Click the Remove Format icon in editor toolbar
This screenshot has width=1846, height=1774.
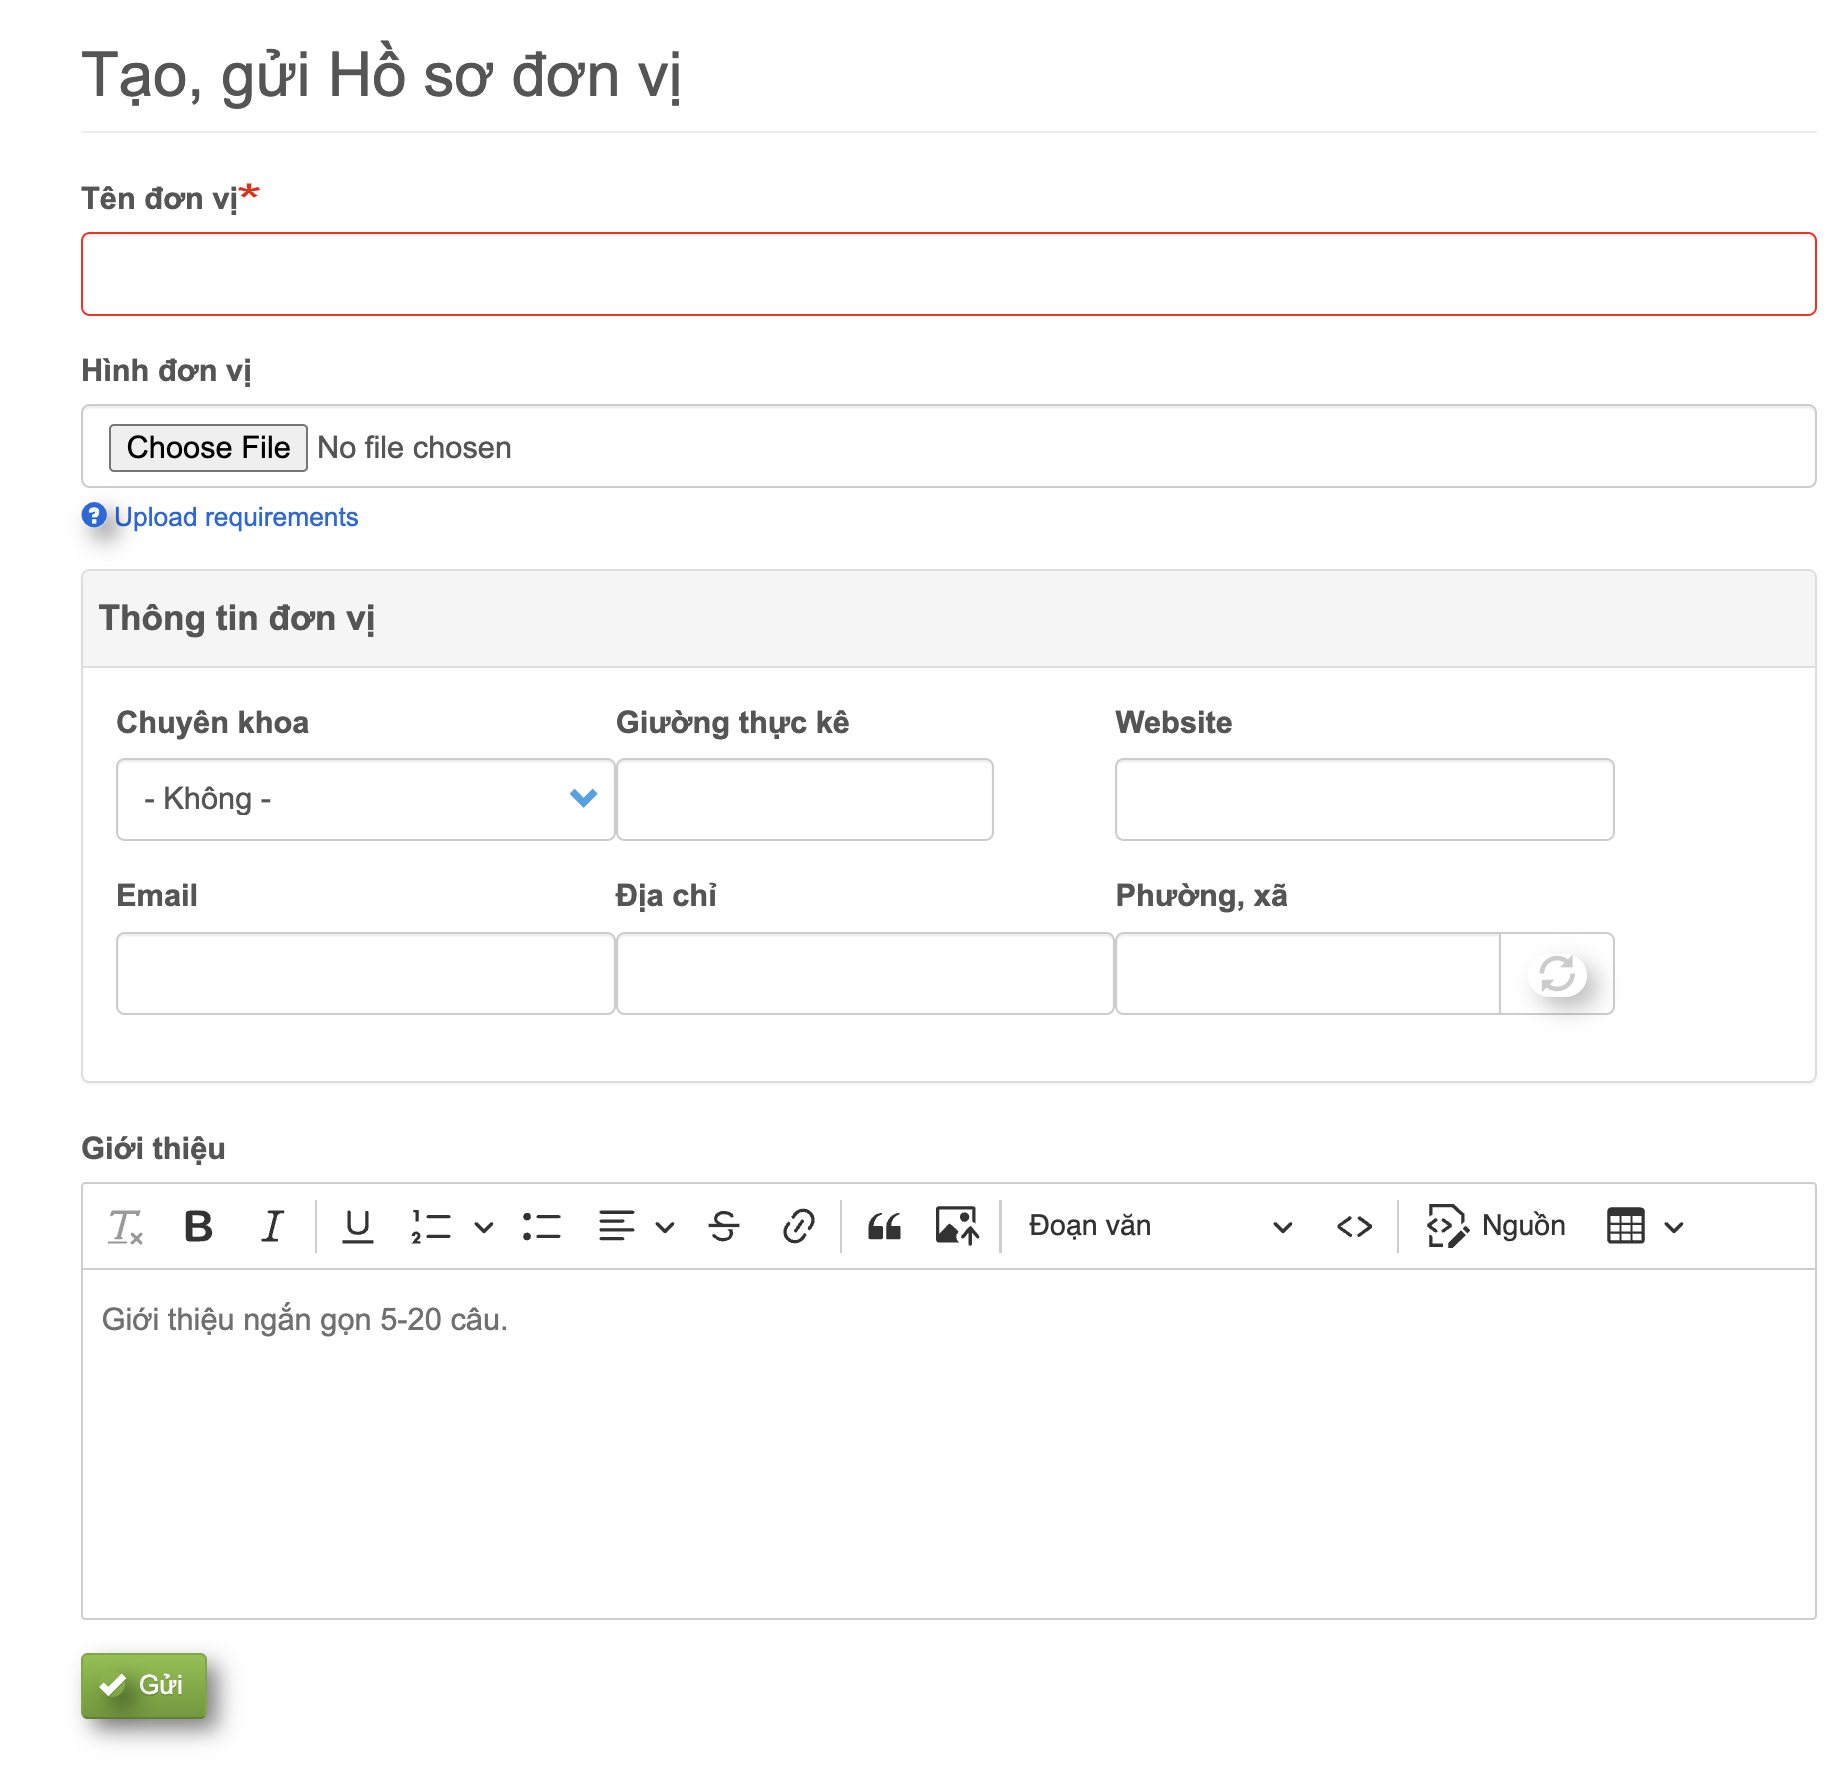(x=125, y=1226)
